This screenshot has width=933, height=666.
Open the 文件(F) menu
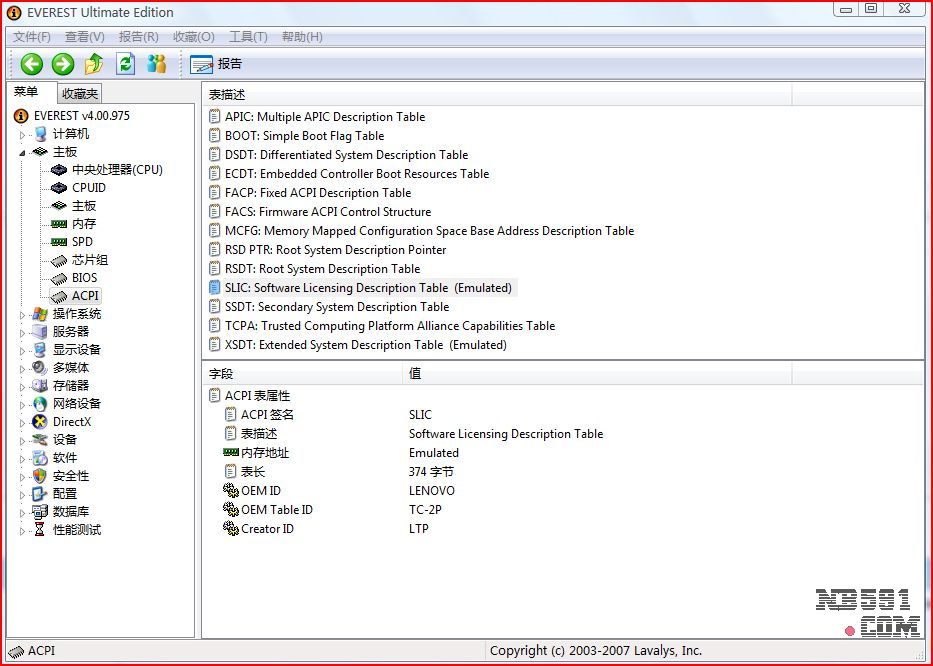32,37
